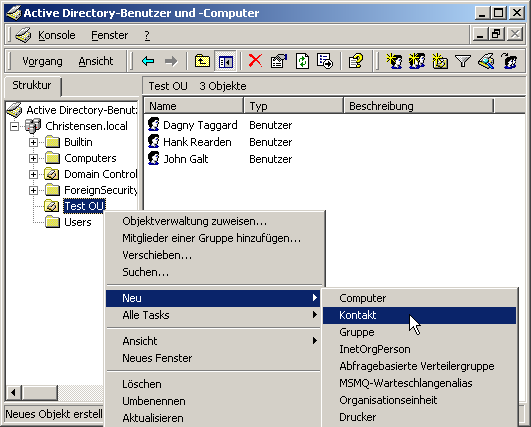Open Properties via the toolbar icon
The height and width of the screenshot is (427, 531).
pyautogui.click(x=278, y=61)
